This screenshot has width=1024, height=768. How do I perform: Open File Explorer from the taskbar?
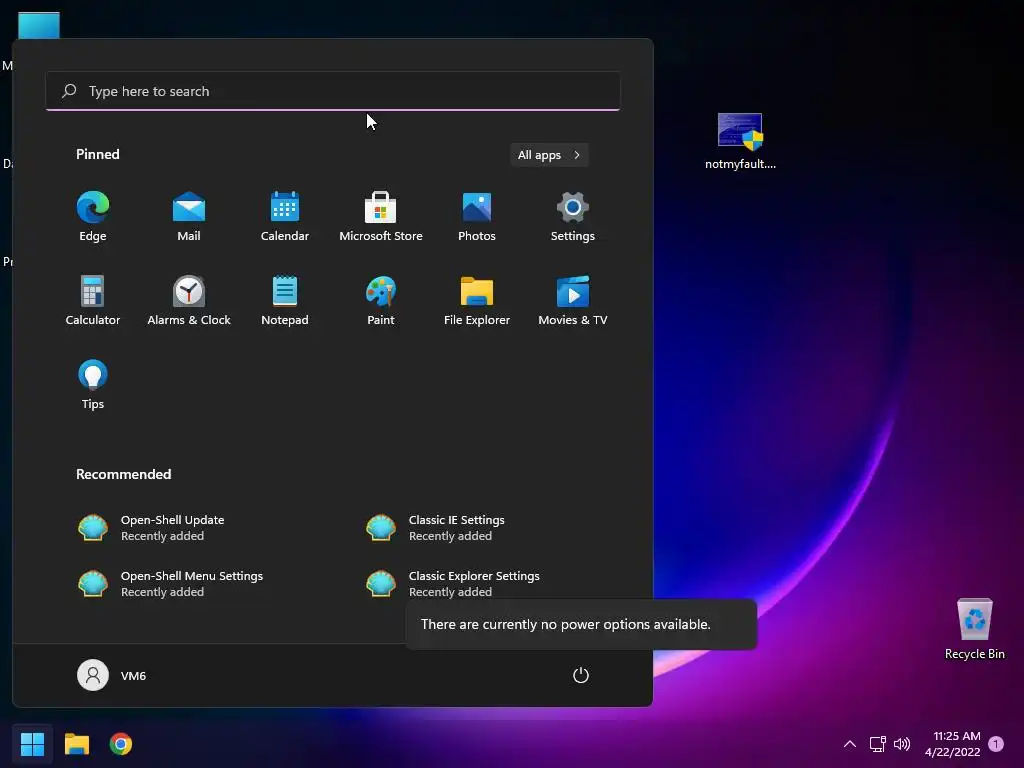(76, 744)
